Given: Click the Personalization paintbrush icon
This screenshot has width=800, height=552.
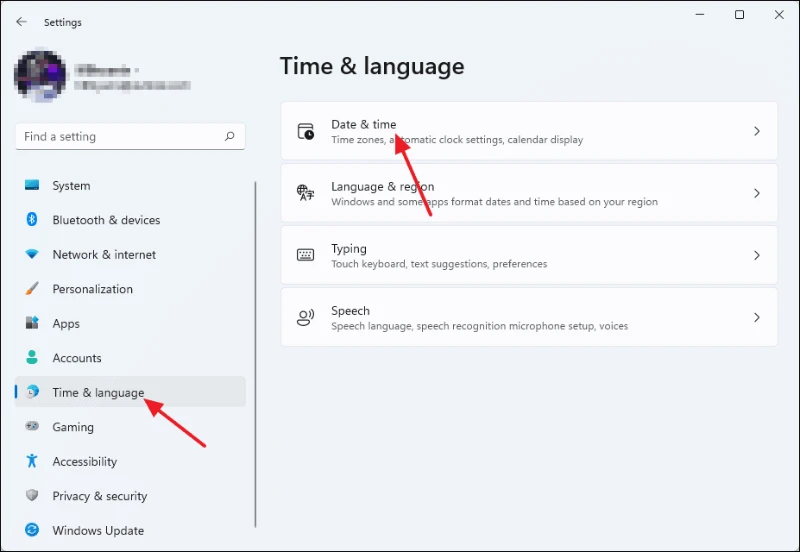Looking at the screenshot, I should click(x=32, y=288).
